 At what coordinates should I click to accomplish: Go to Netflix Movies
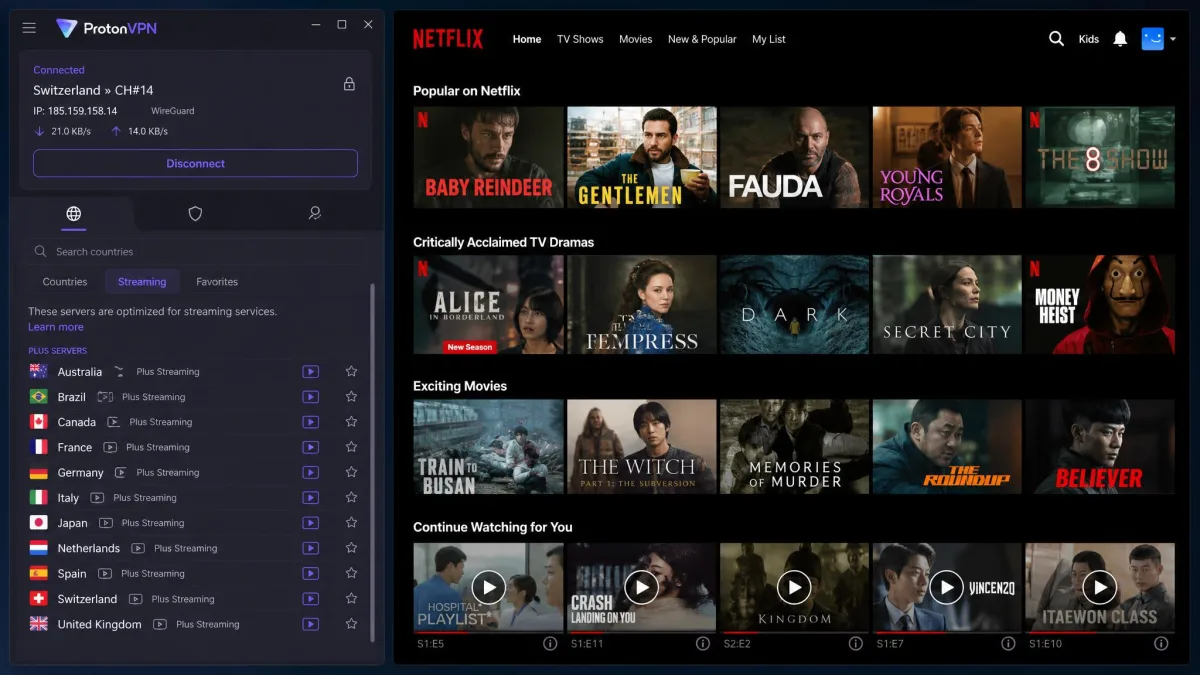(635, 39)
